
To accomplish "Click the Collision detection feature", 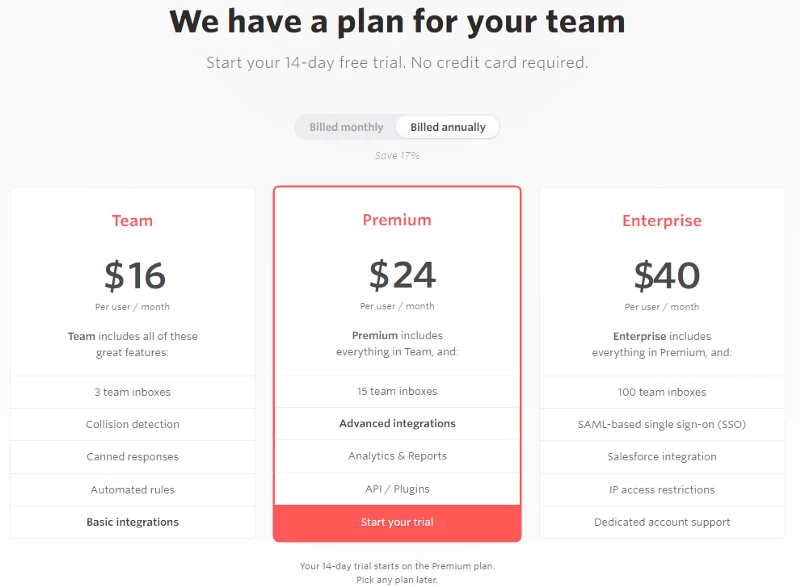I will coord(131,424).
